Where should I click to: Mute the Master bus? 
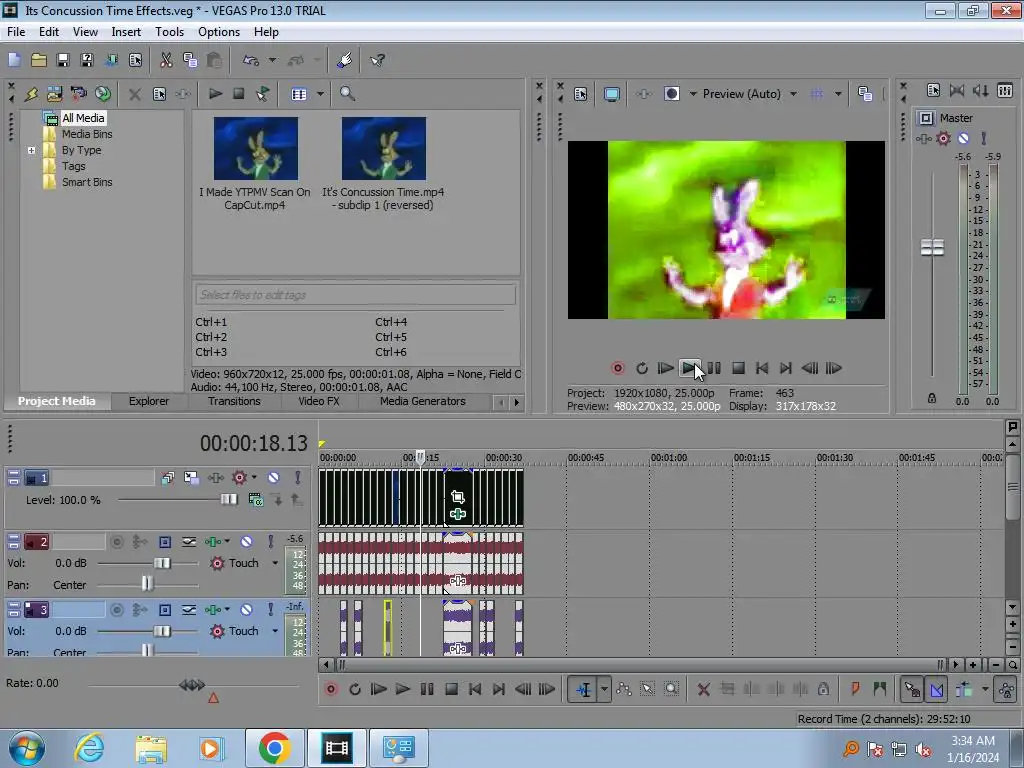[x=963, y=138]
